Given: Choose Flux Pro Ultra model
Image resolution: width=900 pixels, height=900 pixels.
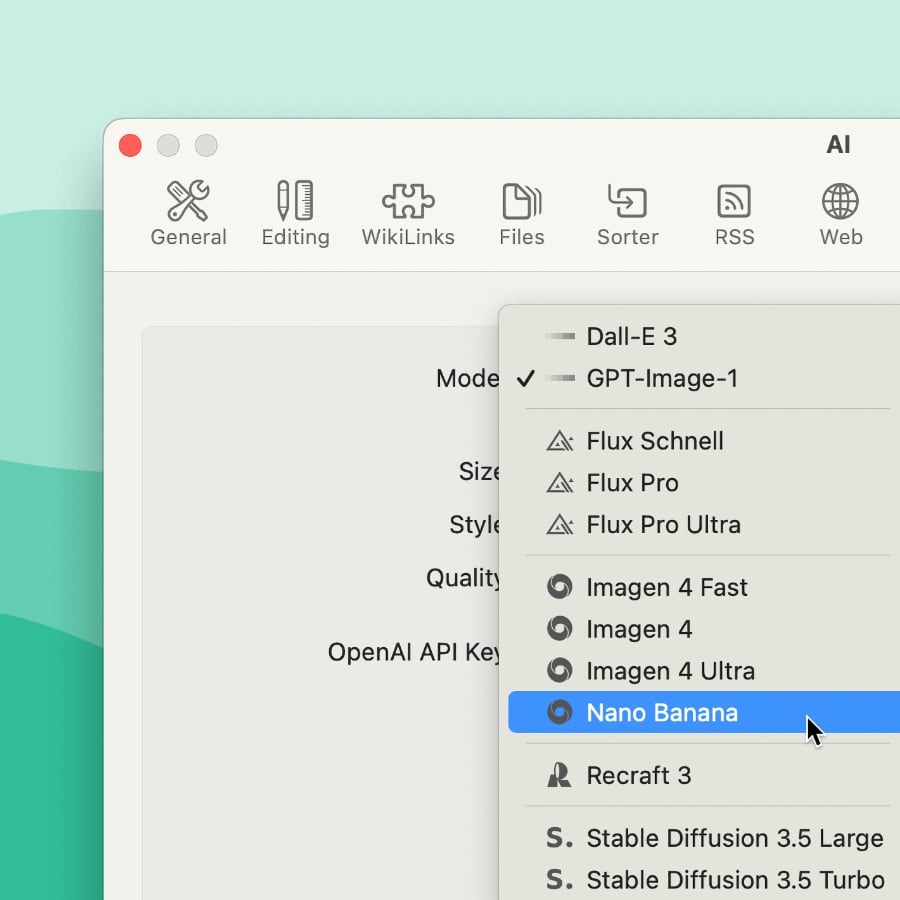Looking at the screenshot, I should (x=663, y=525).
